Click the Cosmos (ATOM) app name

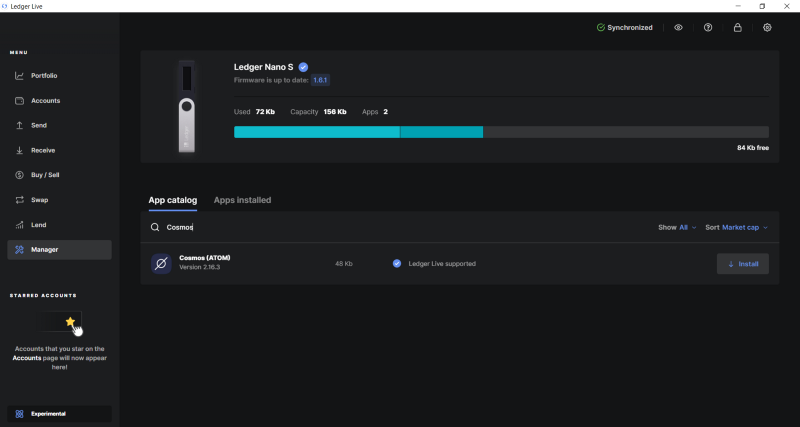point(205,258)
